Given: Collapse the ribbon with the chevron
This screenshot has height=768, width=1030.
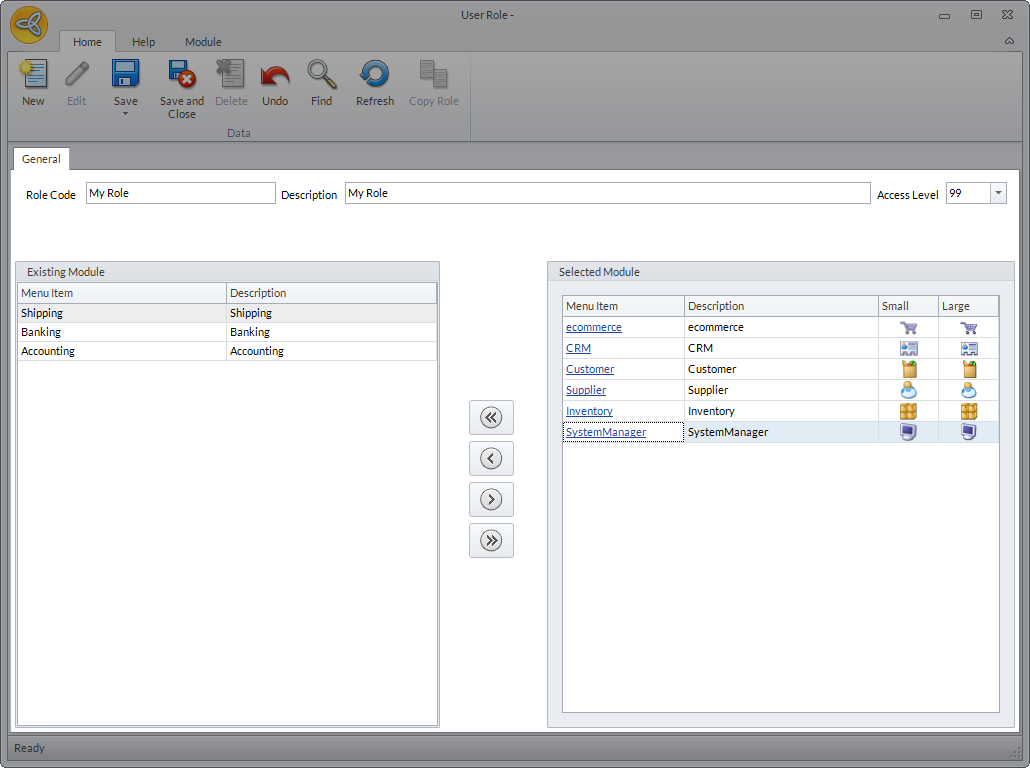Looking at the screenshot, I should (x=1009, y=41).
